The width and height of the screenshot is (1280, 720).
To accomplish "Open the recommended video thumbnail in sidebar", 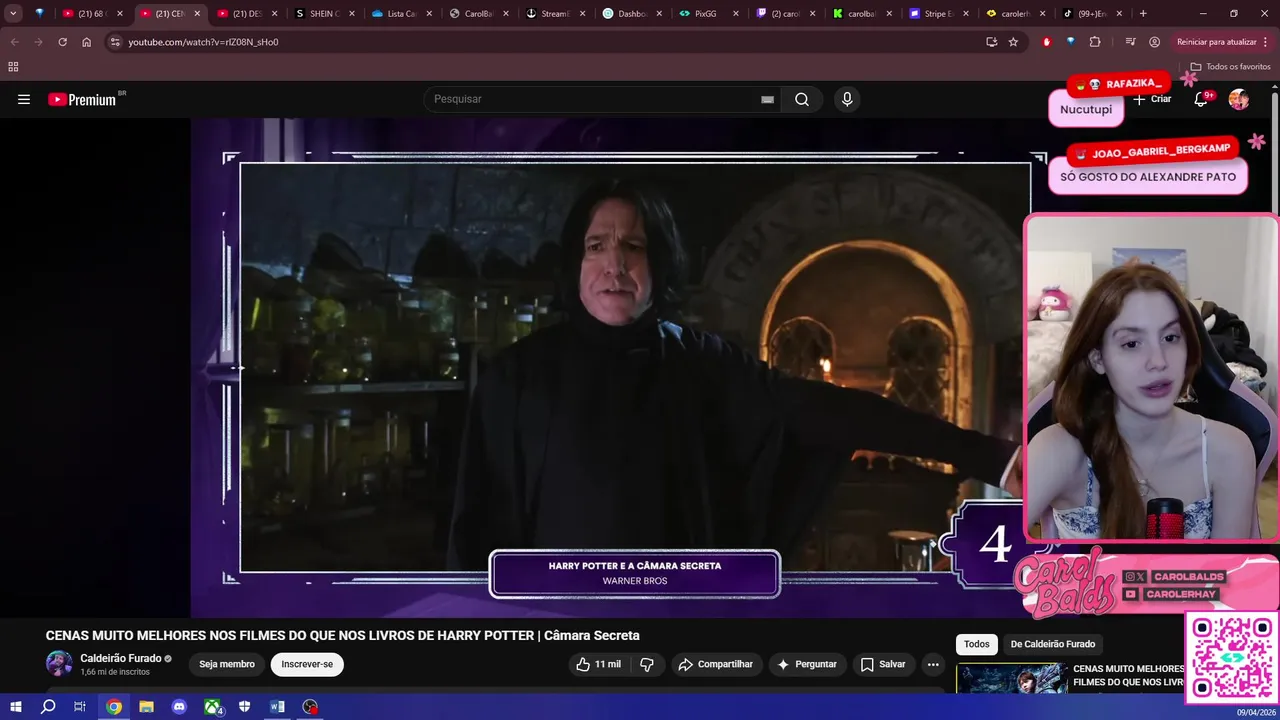I will click(x=1011, y=677).
